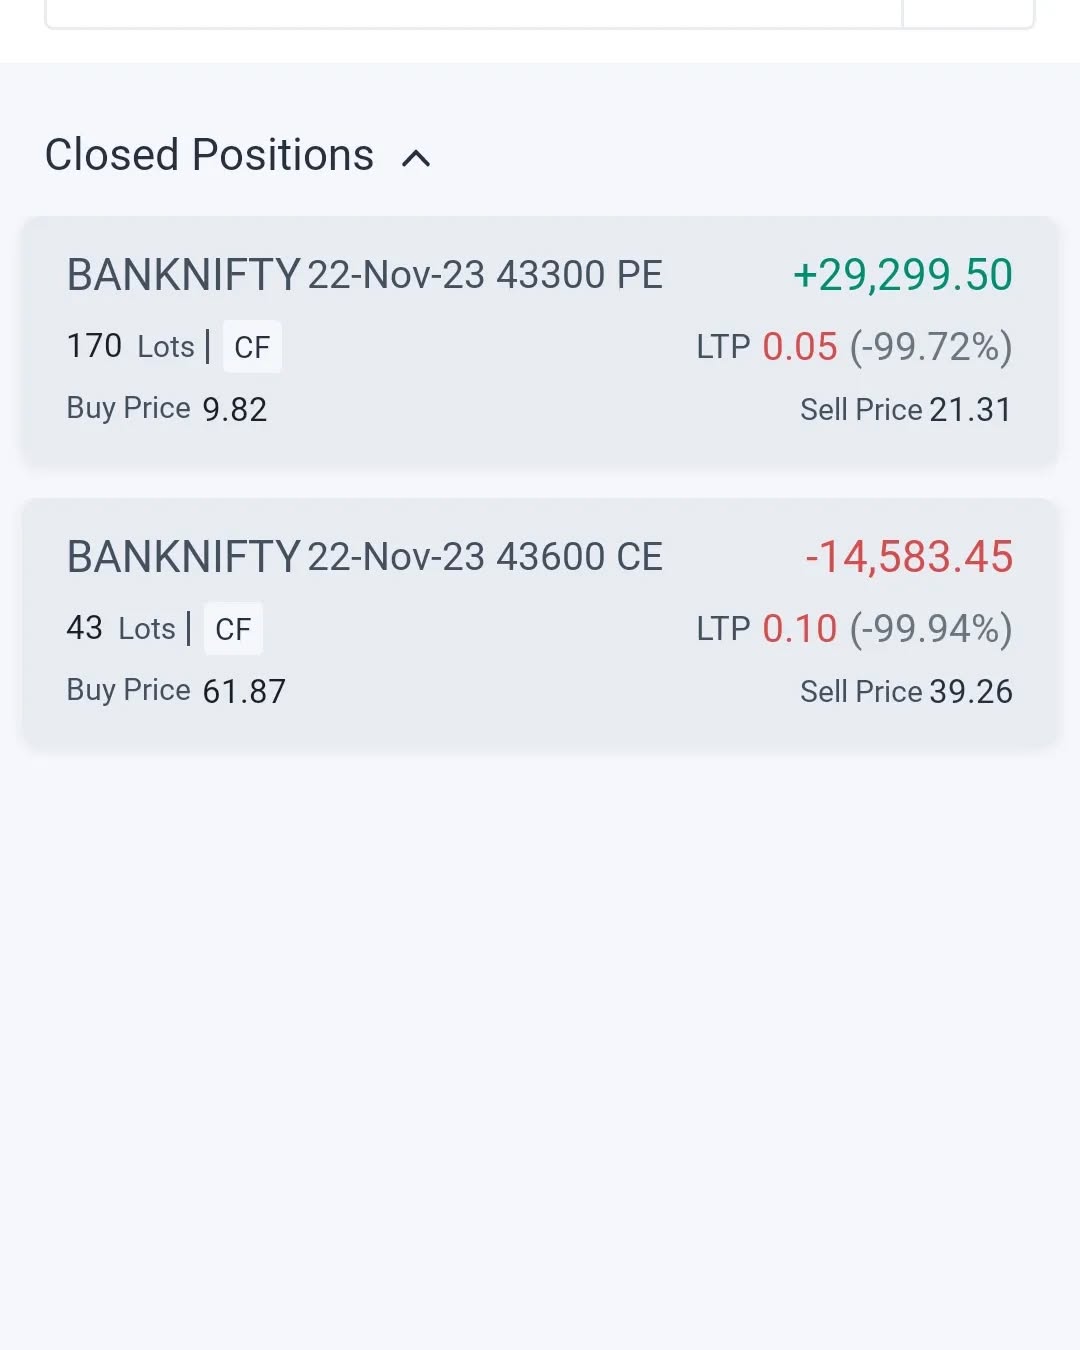1080x1350 pixels.
Task: Tap the LTP 0.05 value
Action: coord(799,347)
